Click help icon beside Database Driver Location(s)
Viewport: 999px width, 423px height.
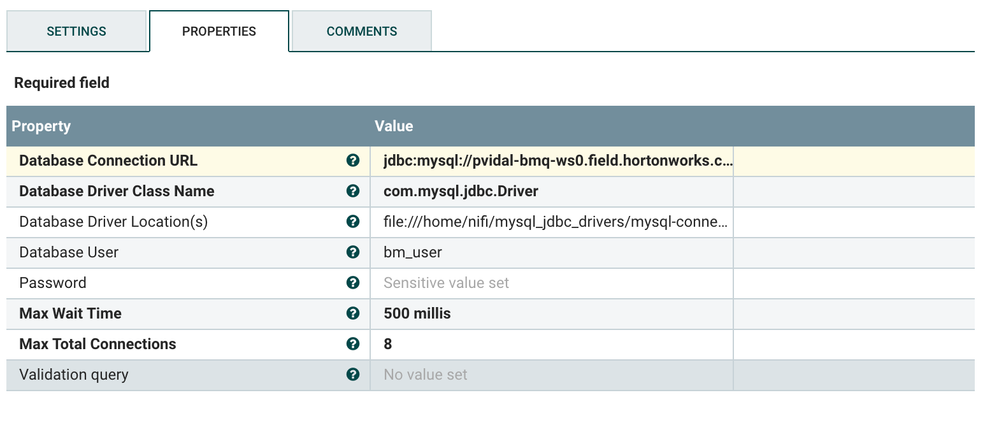pyautogui.click(x=353, y=222)
